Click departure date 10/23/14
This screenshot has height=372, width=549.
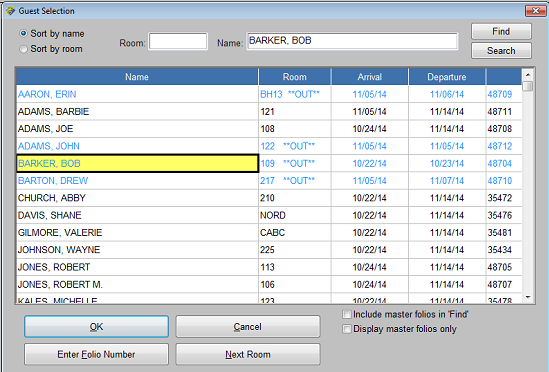click(x=447, y=163)
